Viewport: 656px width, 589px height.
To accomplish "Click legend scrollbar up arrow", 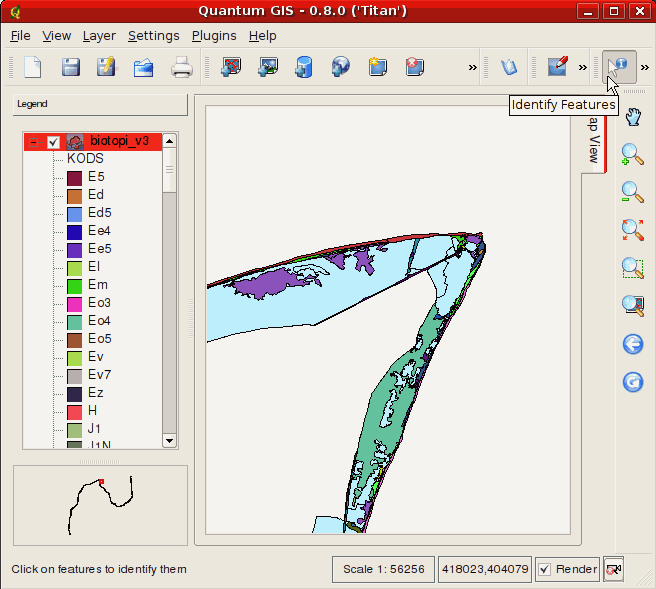I will pyautogui.click(x=169, y=141).
